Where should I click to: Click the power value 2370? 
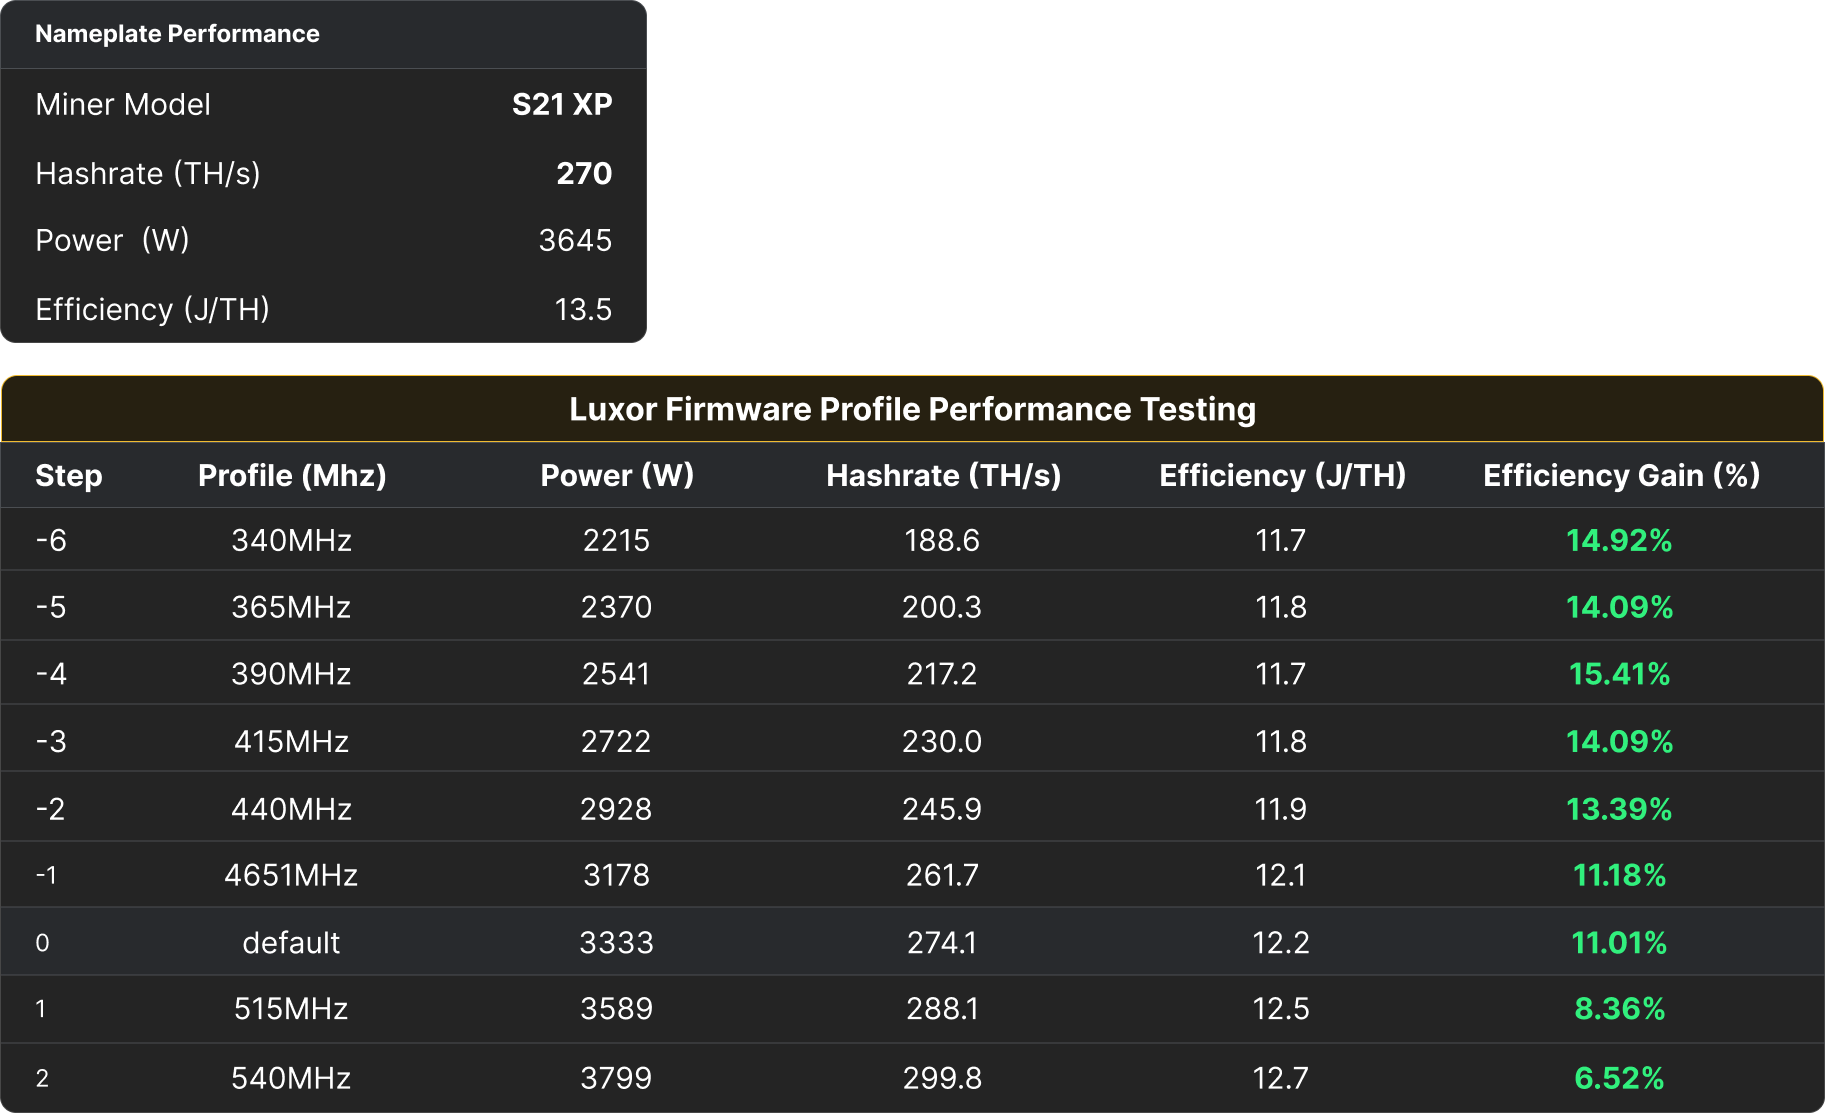coord(616,607)
